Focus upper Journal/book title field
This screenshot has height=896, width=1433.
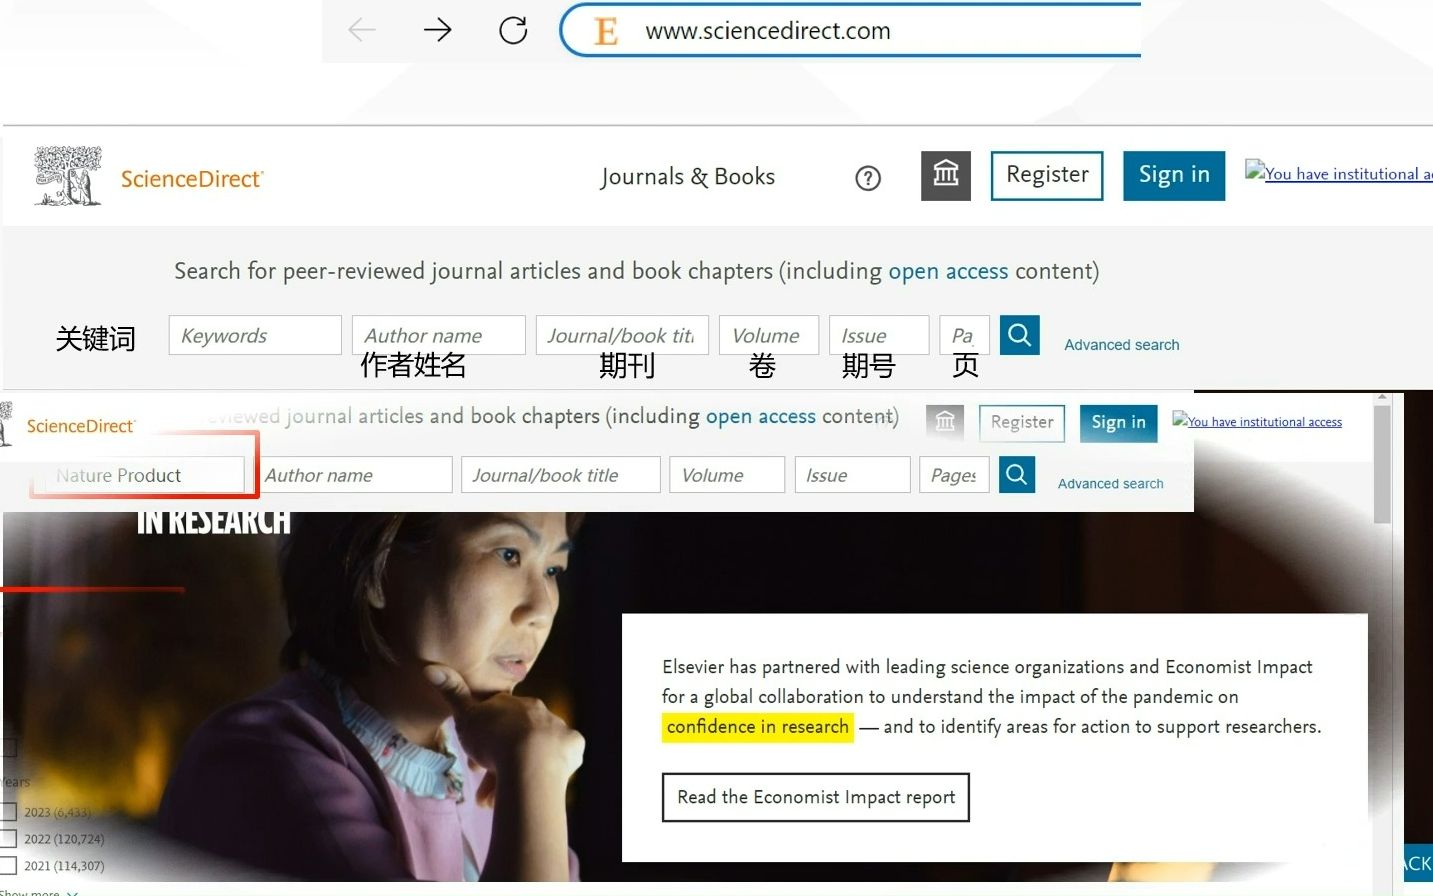[x=622, y=335]
